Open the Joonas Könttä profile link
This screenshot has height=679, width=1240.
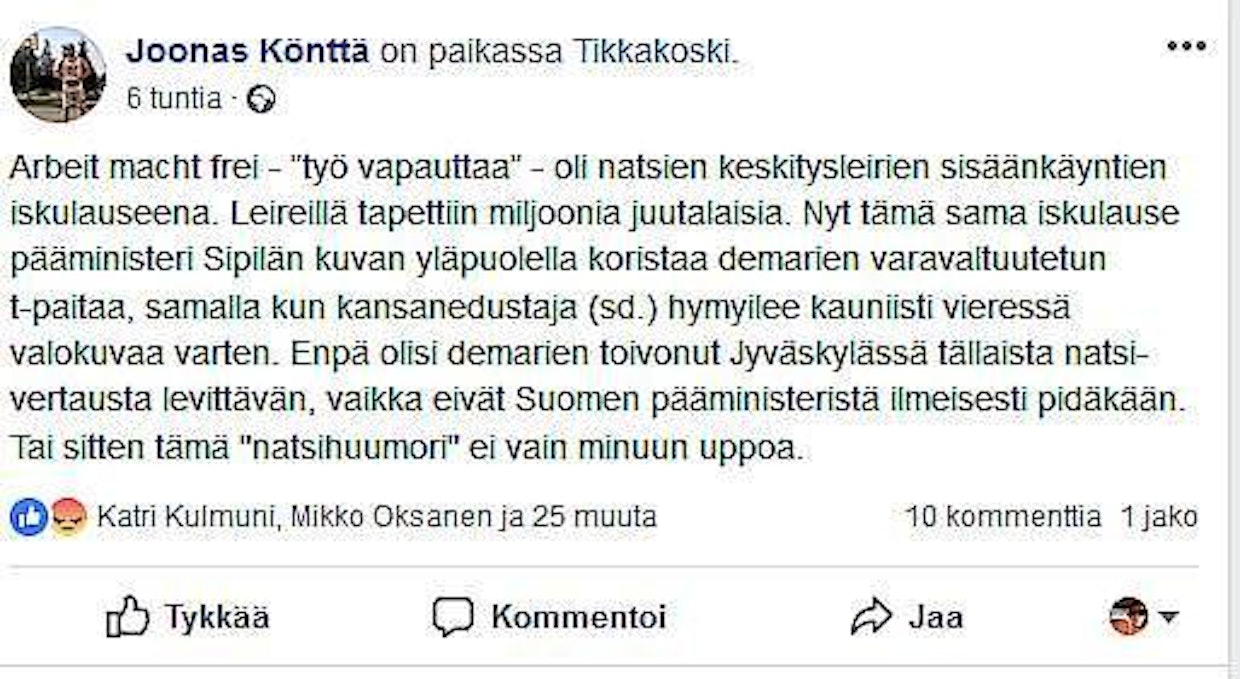coord(247,52)
